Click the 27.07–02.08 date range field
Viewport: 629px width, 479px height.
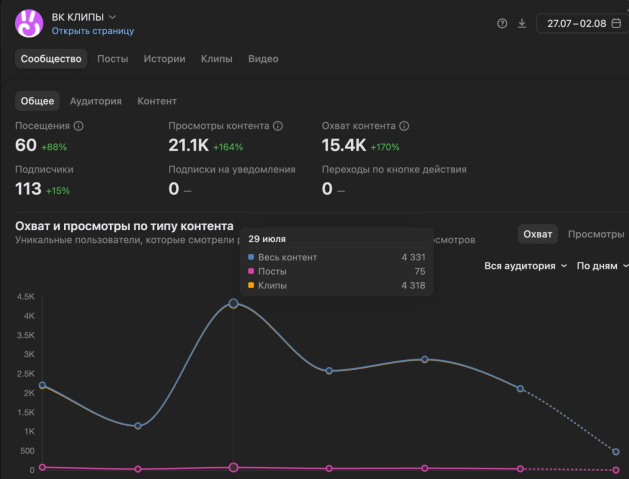pyautogui.click(x=582, y=24)
